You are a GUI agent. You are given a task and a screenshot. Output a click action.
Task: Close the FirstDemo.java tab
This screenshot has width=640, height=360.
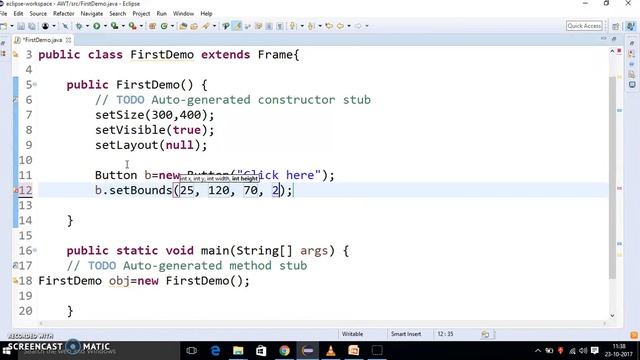tap(69, 40)
